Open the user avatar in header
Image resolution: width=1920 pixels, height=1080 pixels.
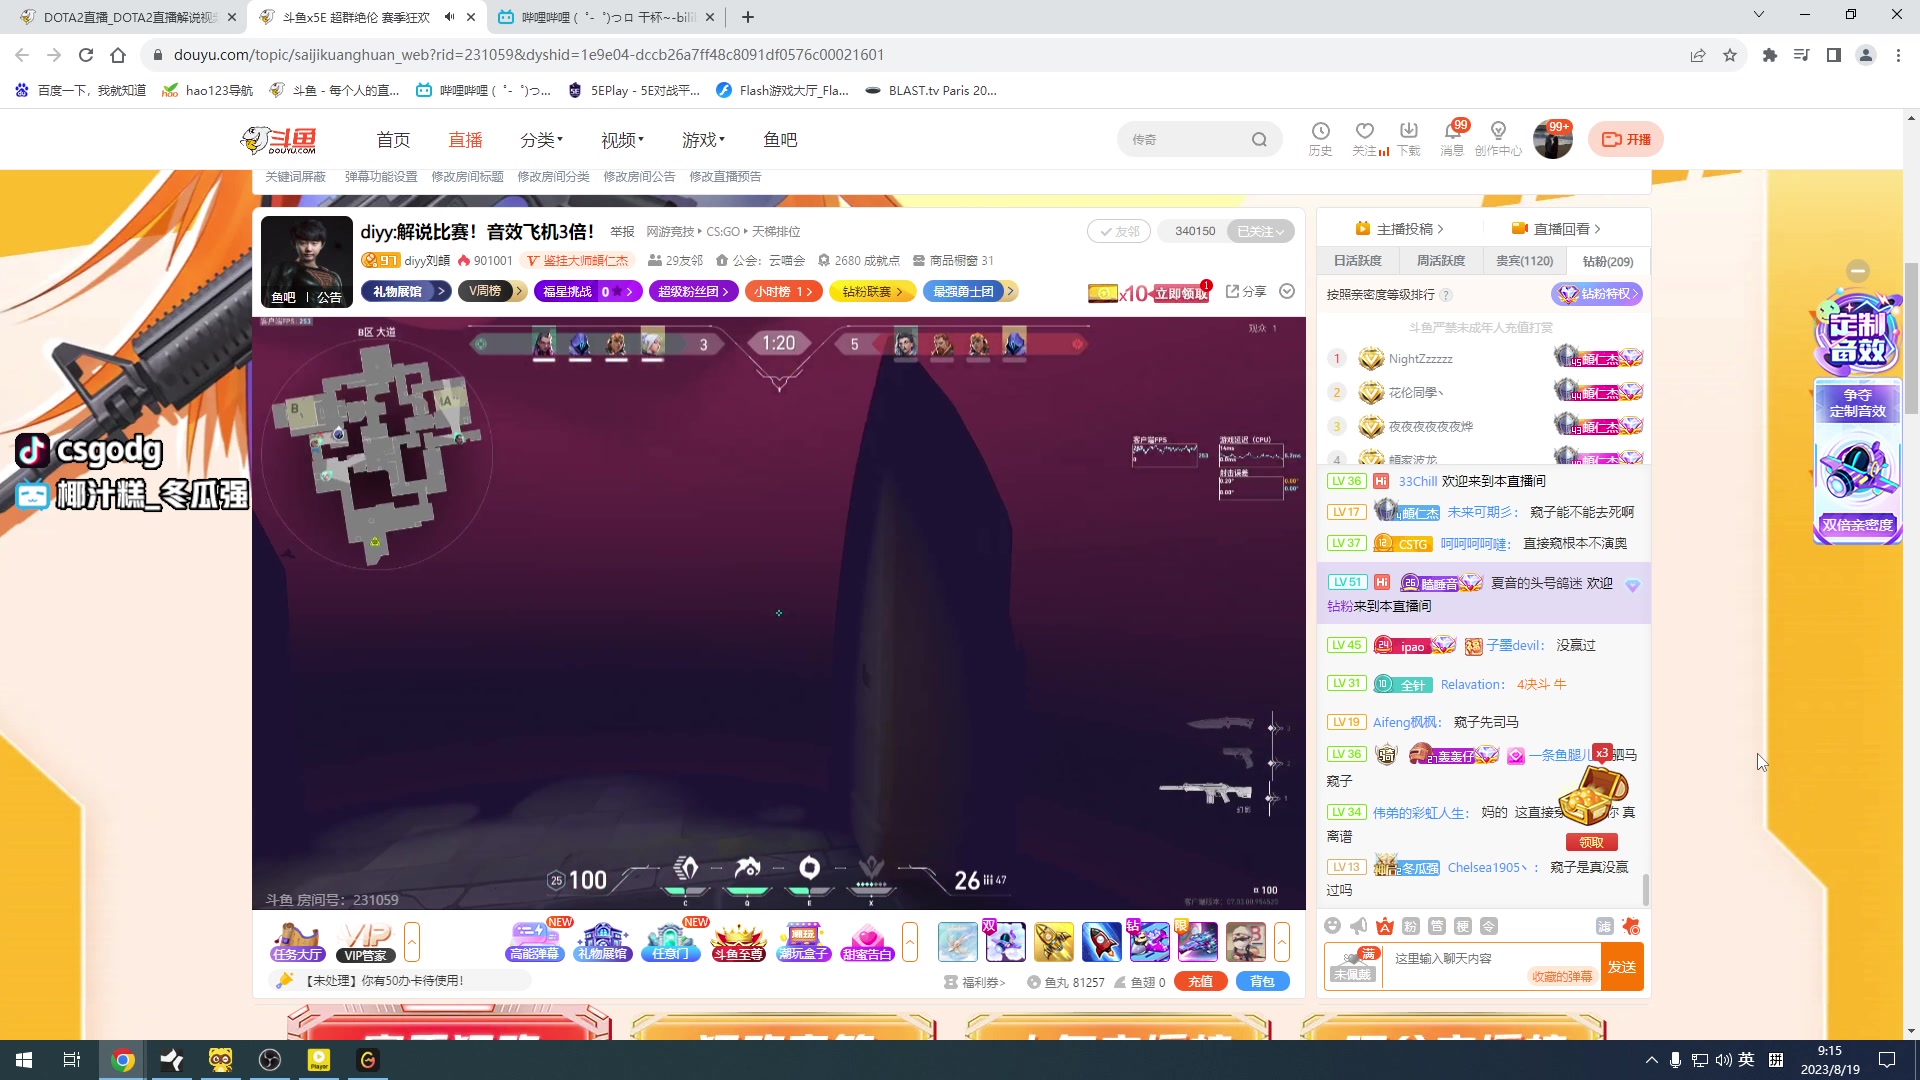1553,139
